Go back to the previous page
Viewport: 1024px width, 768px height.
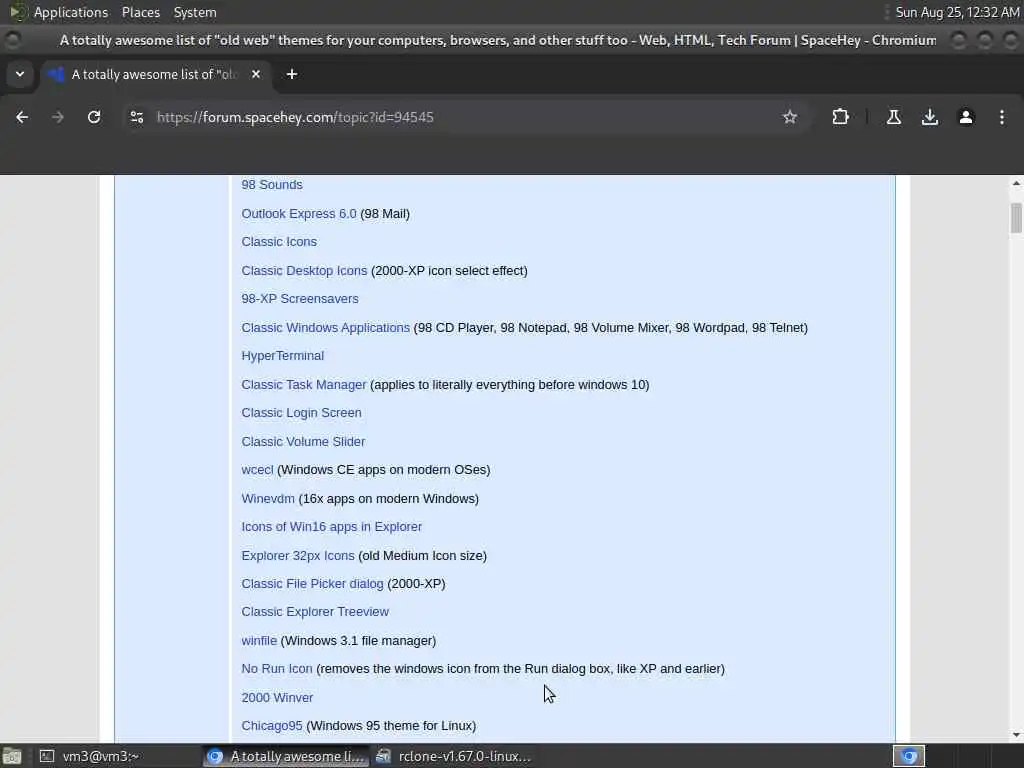(22, 117)
